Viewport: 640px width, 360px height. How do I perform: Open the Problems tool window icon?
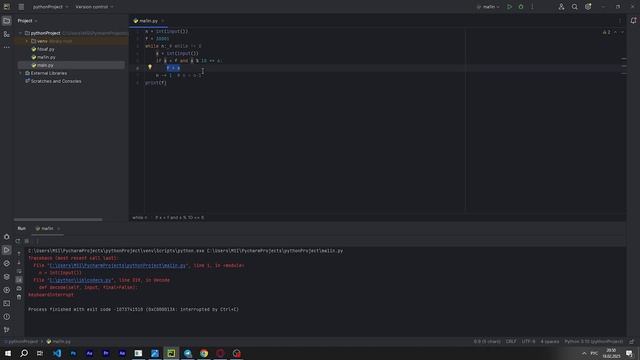click(x=7, y=317)
